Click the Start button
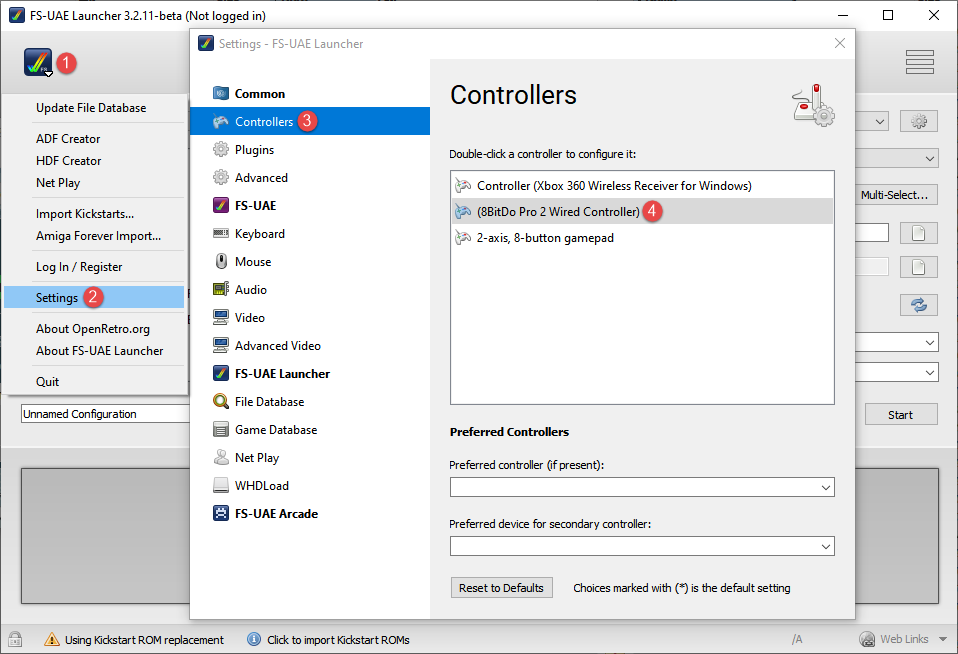Viewport: 958px width, 654px height. click(x=900, y=415)
